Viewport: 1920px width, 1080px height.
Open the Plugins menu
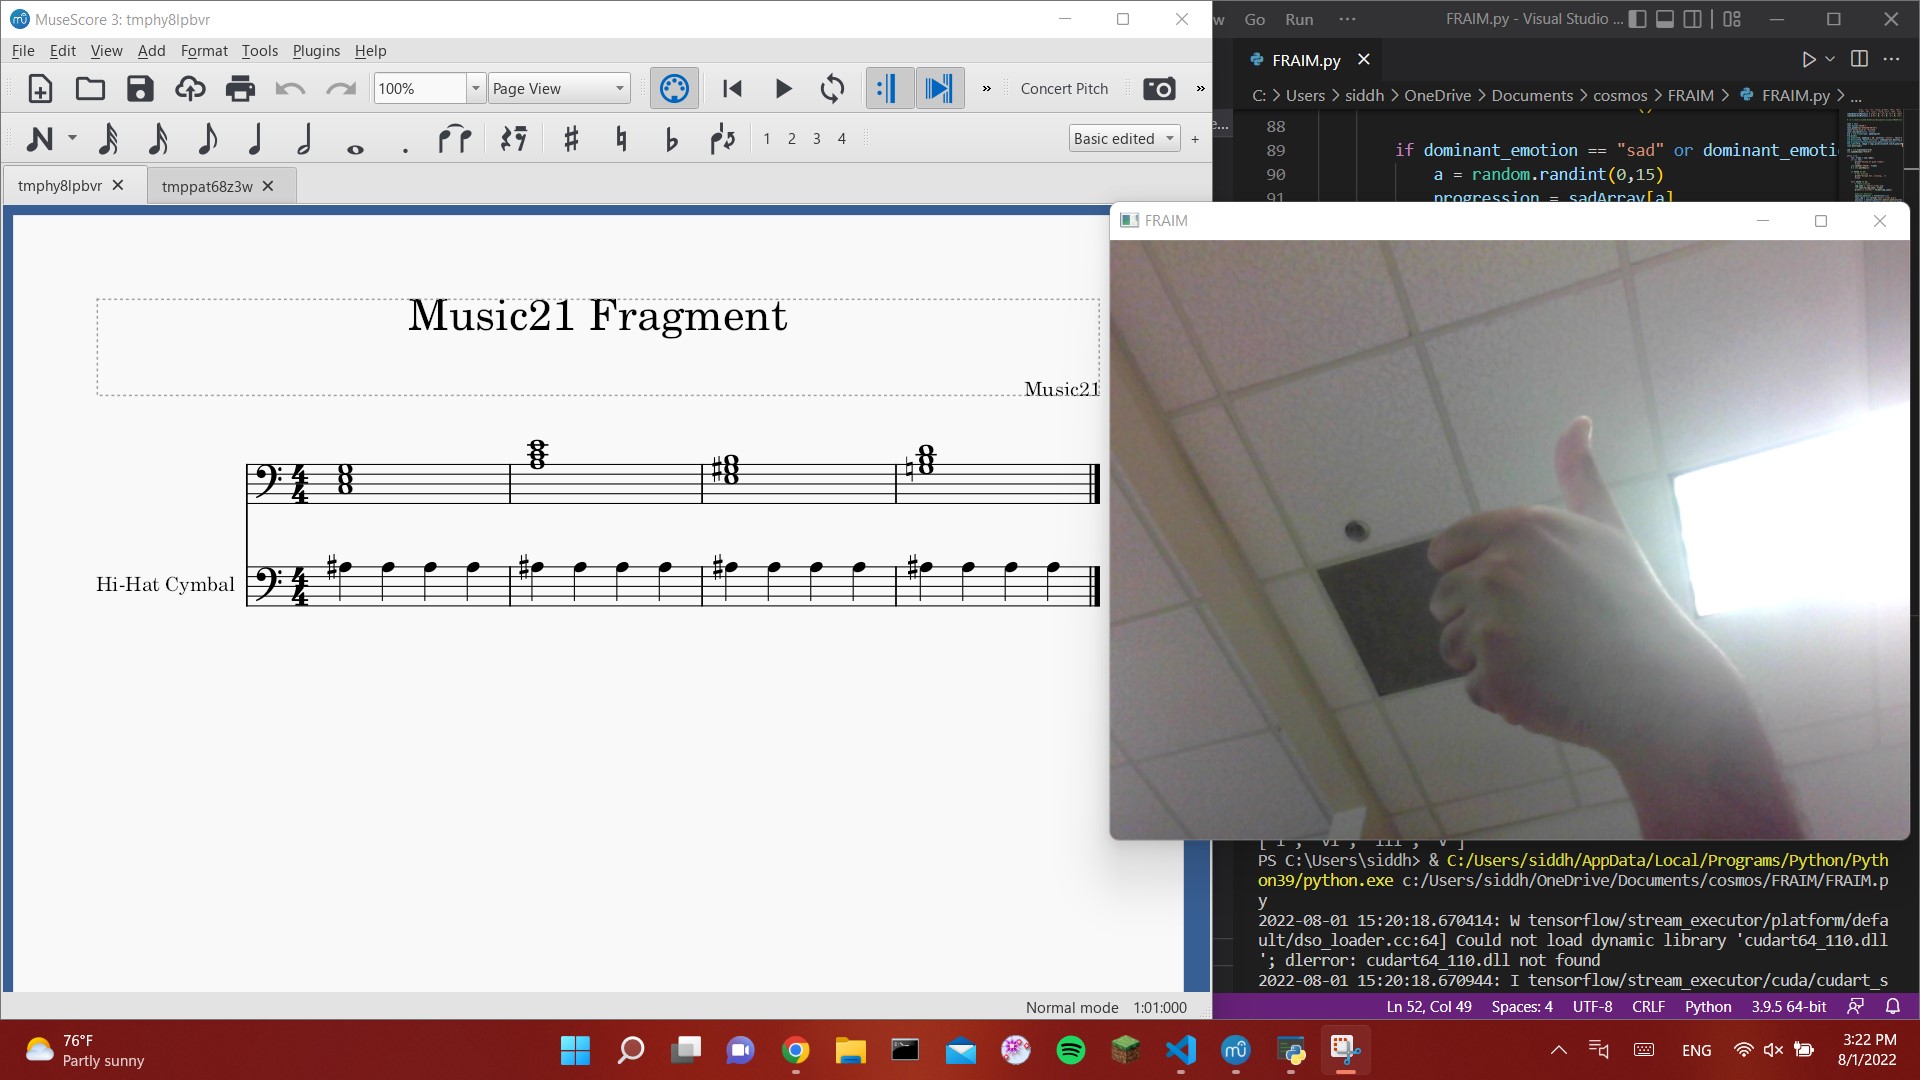(x=316, y=51)
